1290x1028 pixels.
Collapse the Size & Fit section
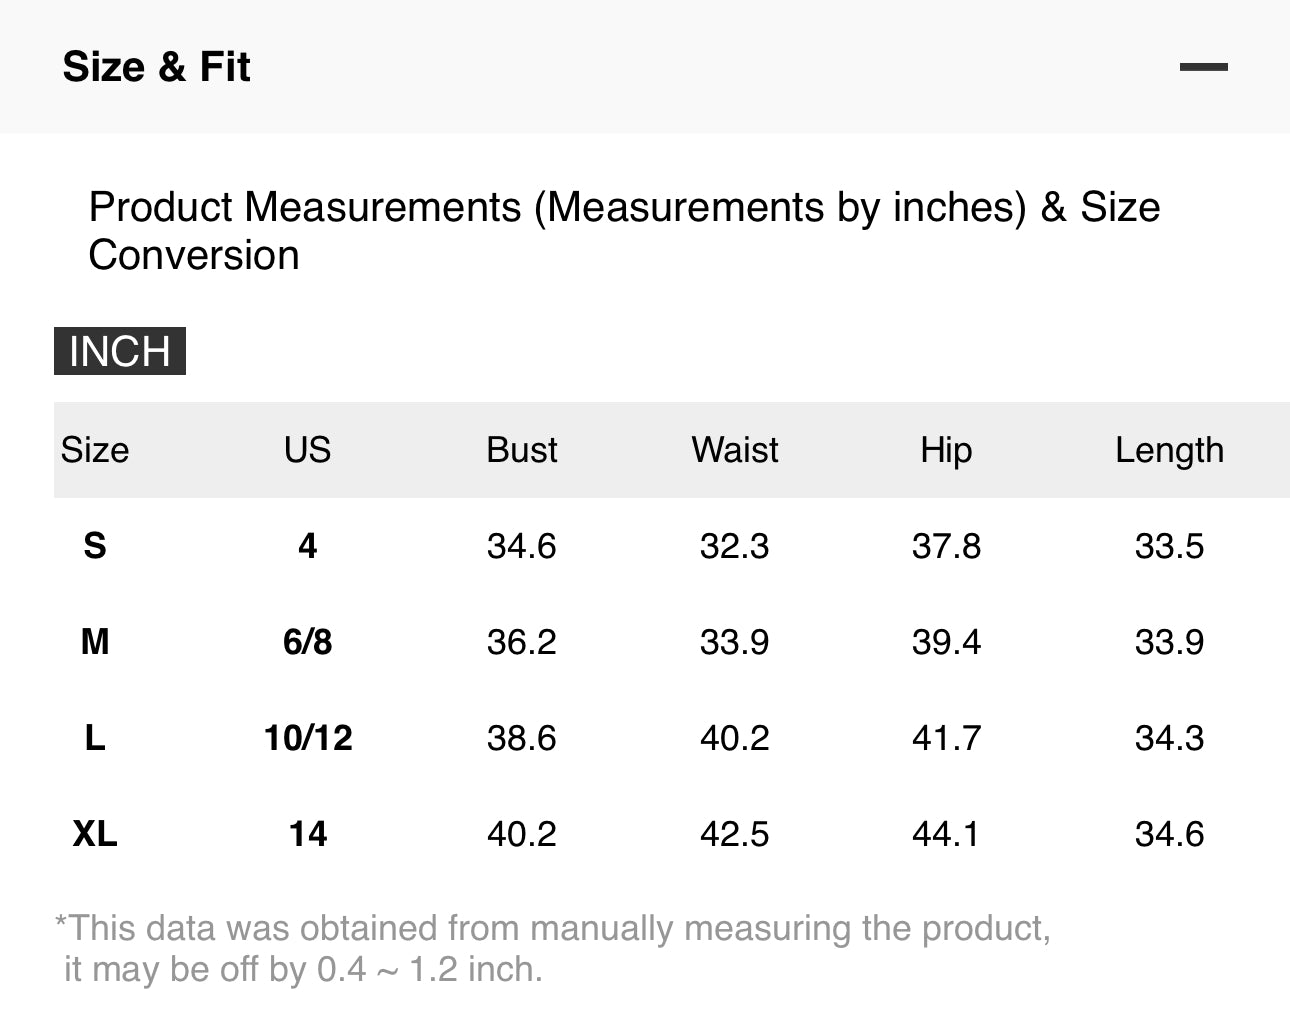[1203, 67]
